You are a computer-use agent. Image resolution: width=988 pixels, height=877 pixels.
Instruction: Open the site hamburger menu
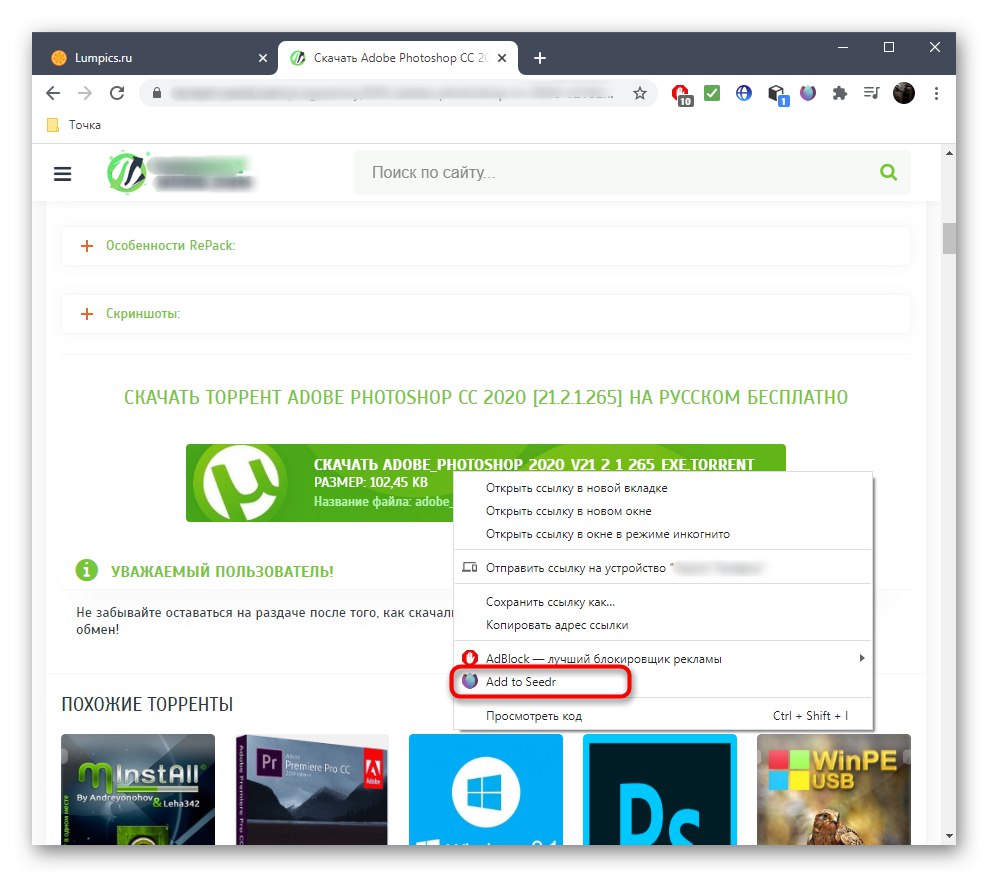point(62,173)
